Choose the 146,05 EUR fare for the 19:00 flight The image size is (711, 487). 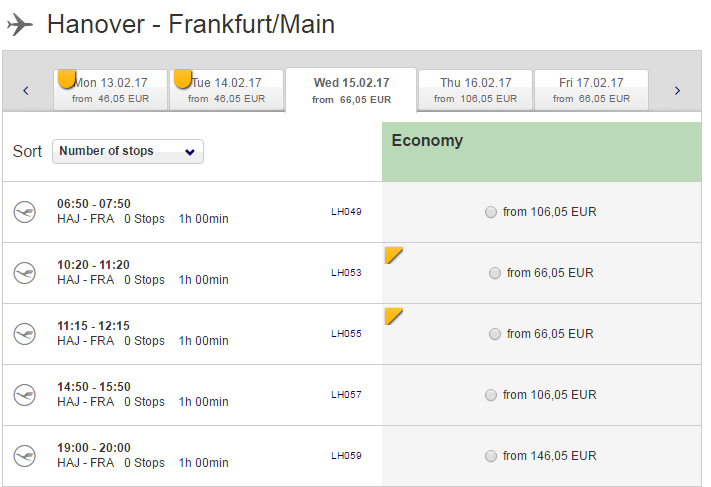click(x=490, y=456)
